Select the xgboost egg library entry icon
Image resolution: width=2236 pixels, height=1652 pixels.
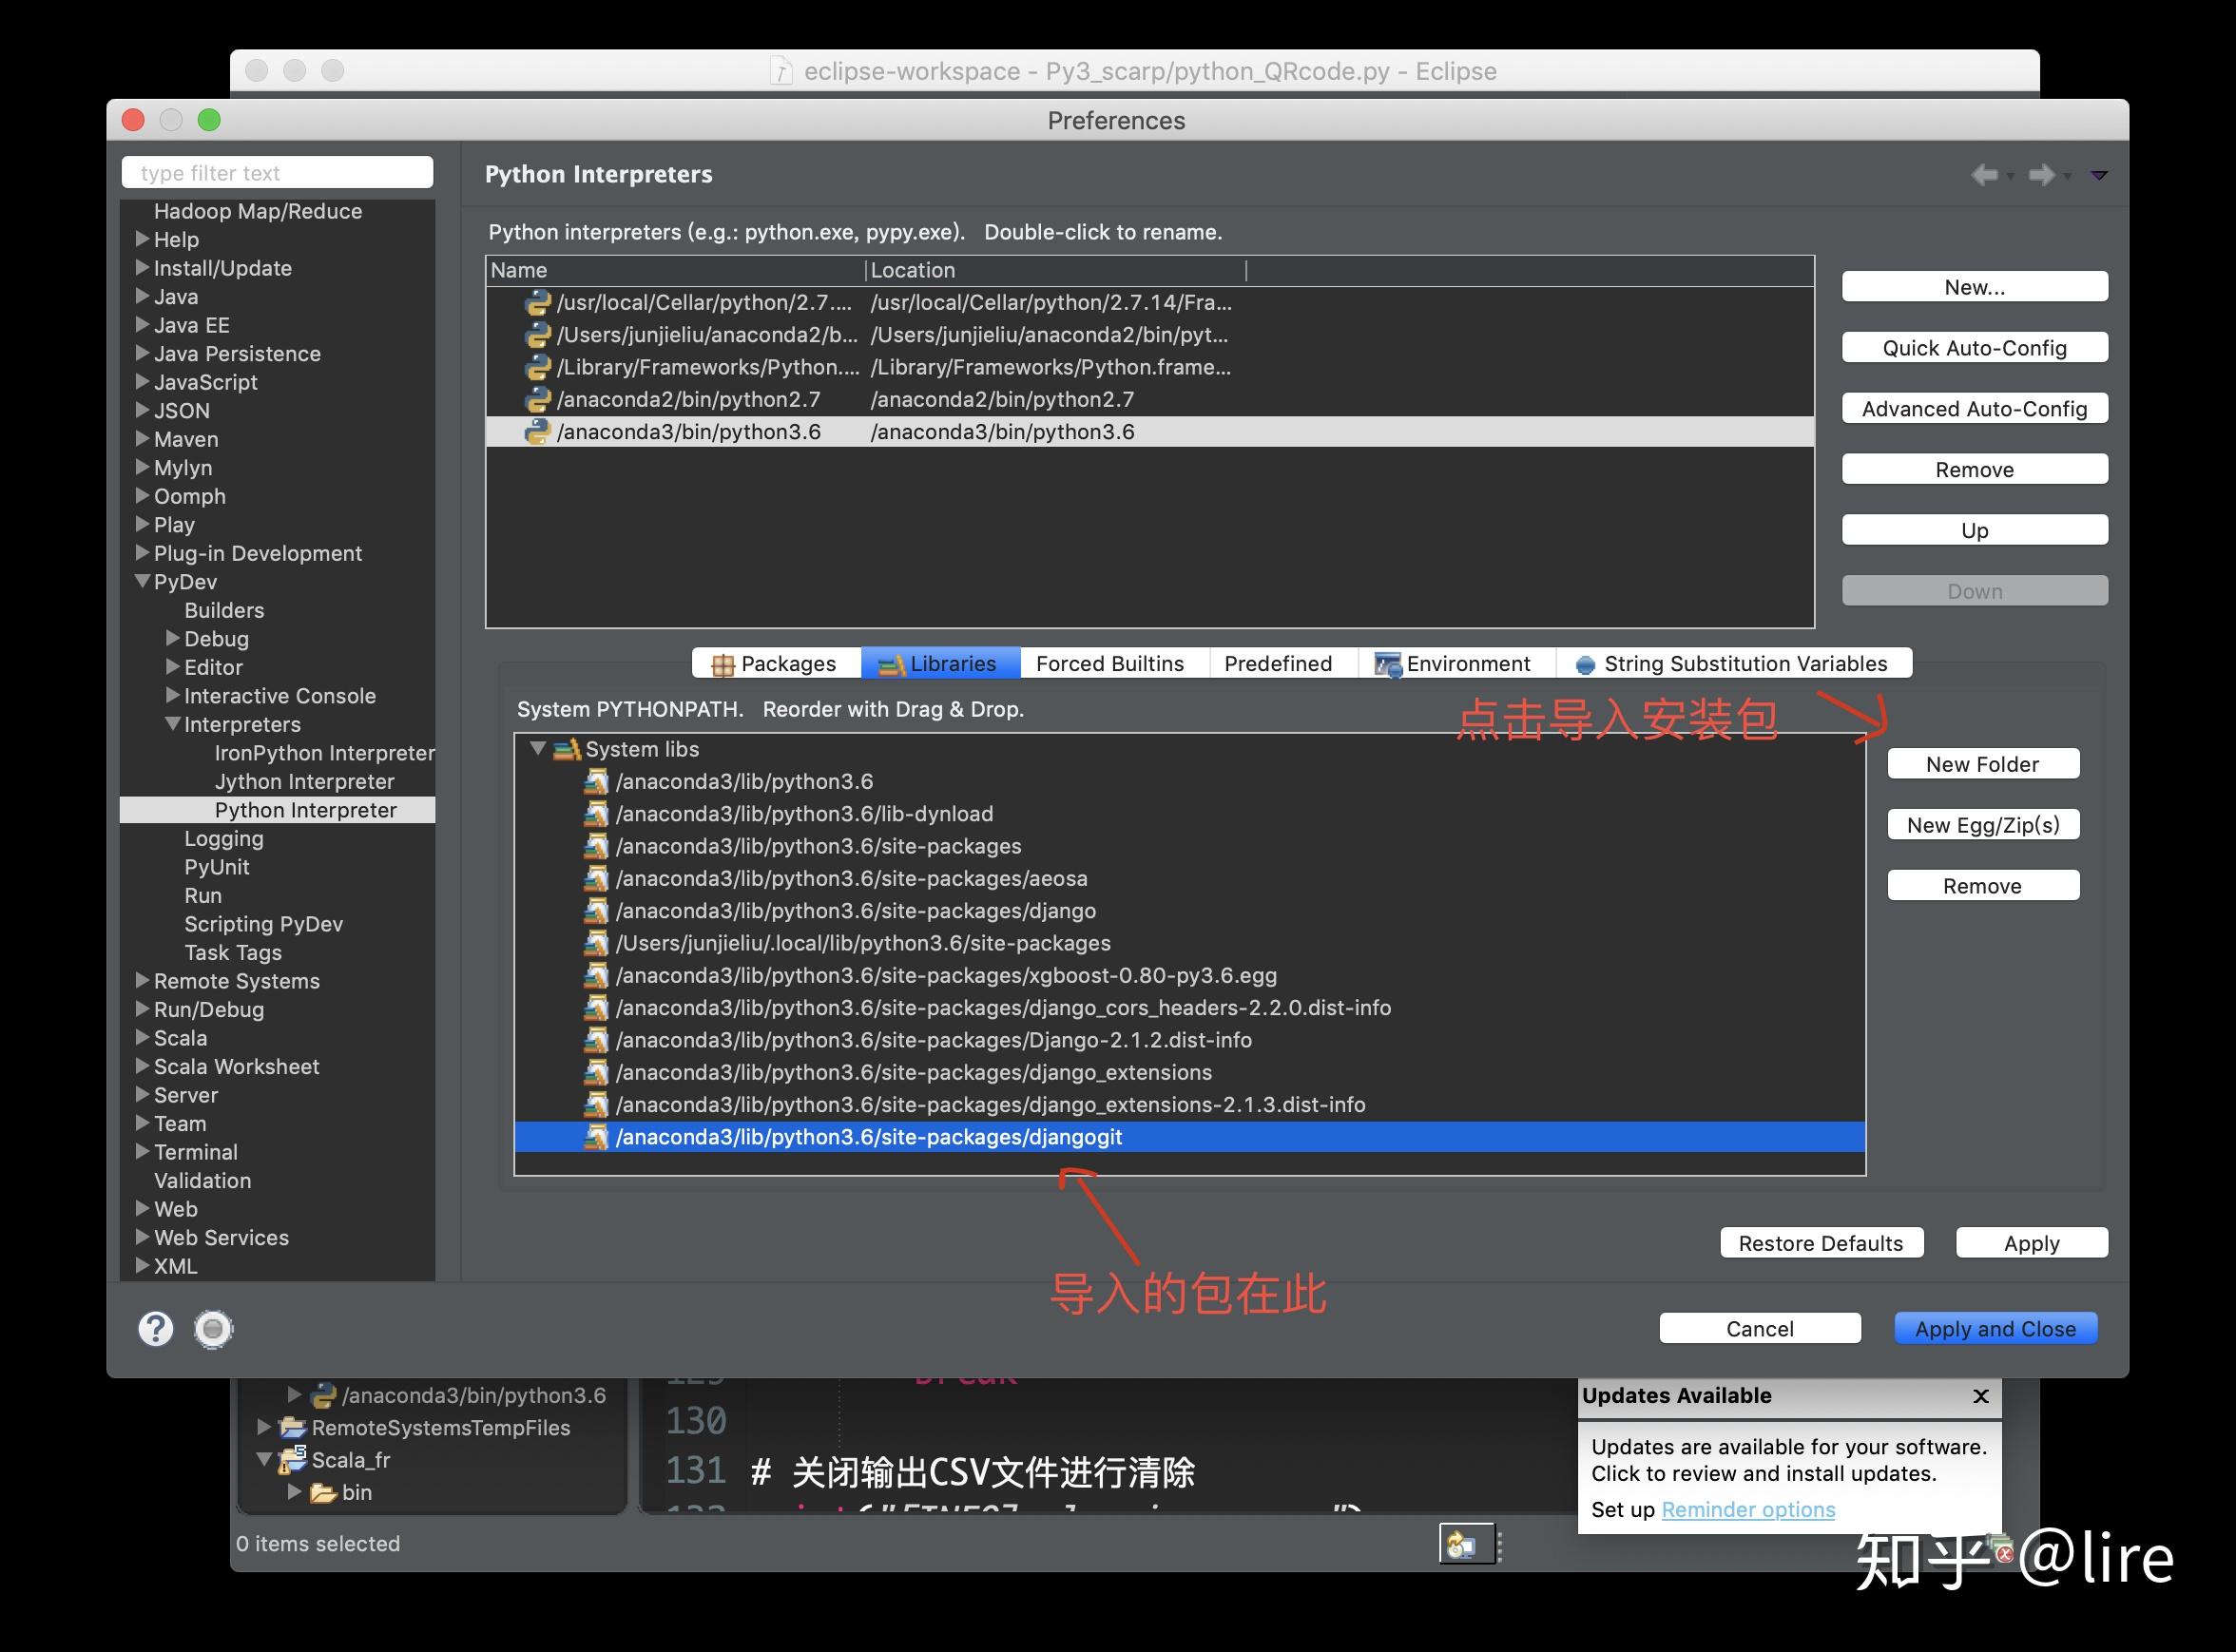(x=596, y=975)
